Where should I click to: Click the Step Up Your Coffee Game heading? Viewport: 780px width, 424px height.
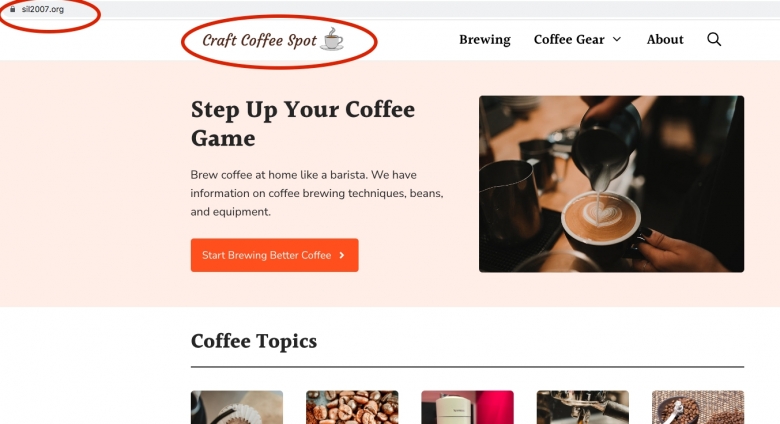(x=302, y=123)
